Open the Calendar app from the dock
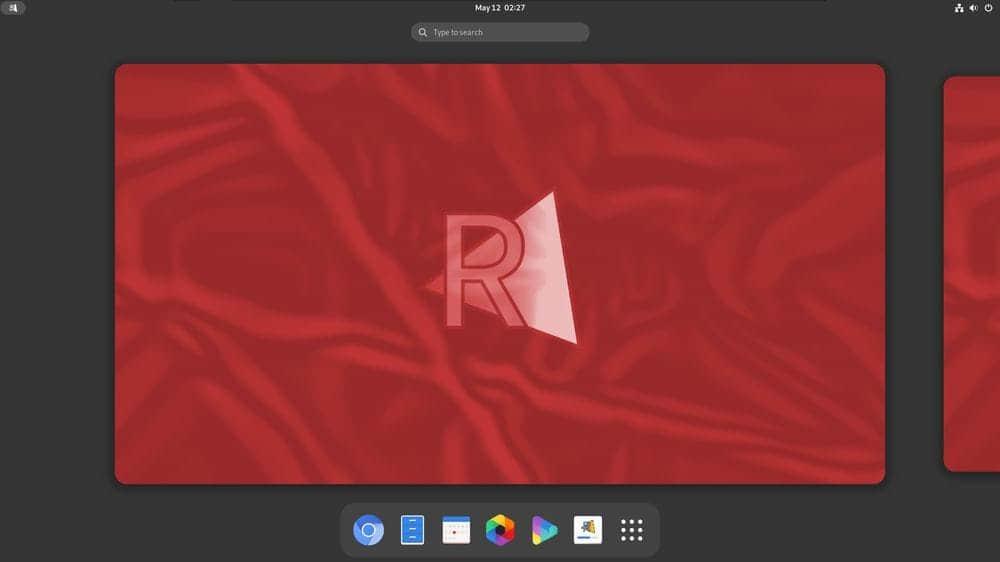Image resolution: width=1000 pixels, height=562 pixels. [456, 529]
